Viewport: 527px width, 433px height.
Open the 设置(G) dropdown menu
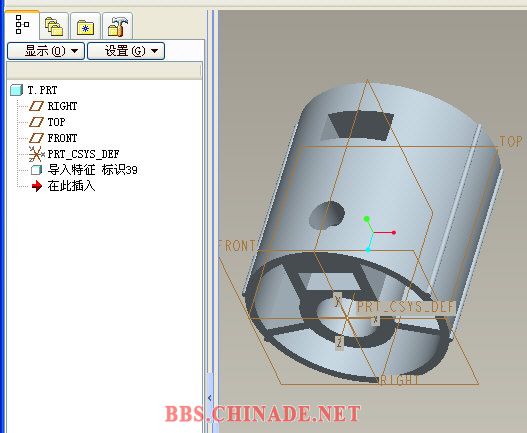(126, 51)
